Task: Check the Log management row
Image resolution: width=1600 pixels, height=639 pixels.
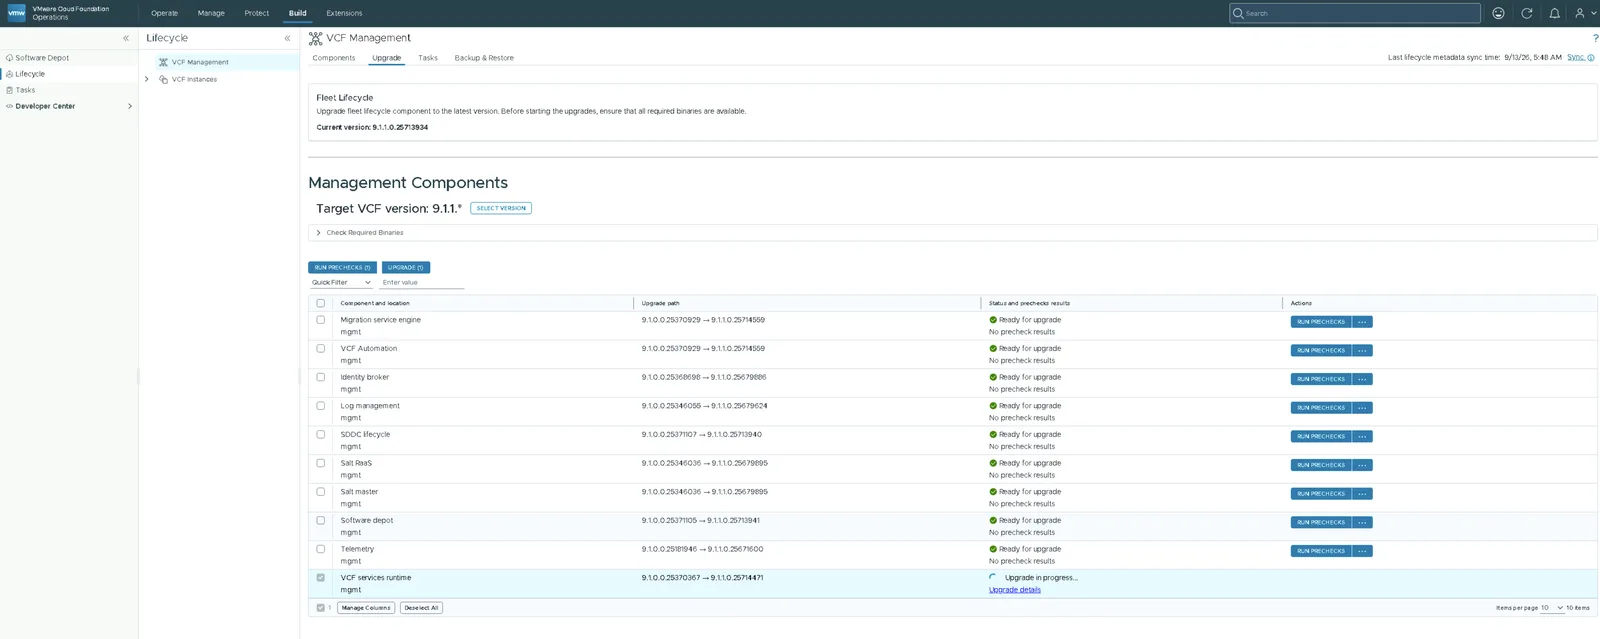Action: 321,406
